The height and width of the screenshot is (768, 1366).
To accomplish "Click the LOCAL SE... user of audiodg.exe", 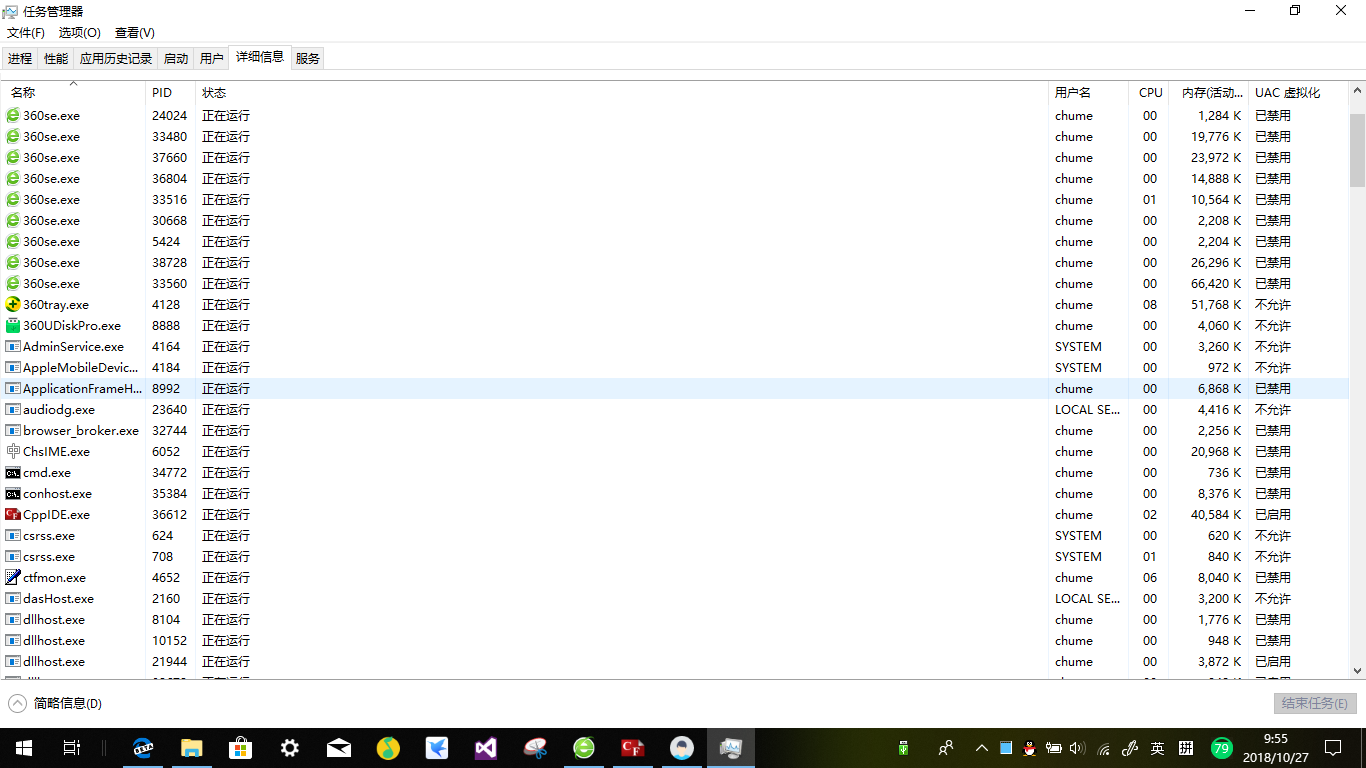I will click(1087, 409).
